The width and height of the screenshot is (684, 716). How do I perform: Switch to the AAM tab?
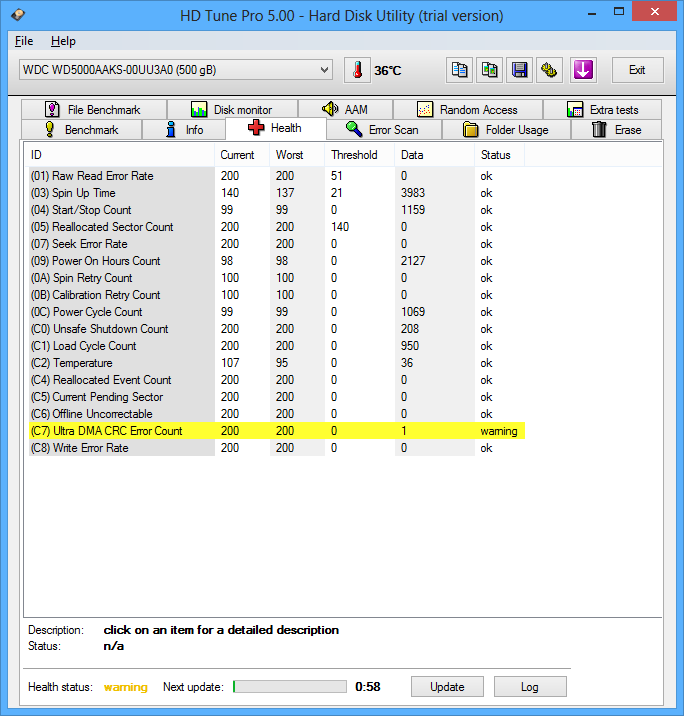[x=345, y=110]
